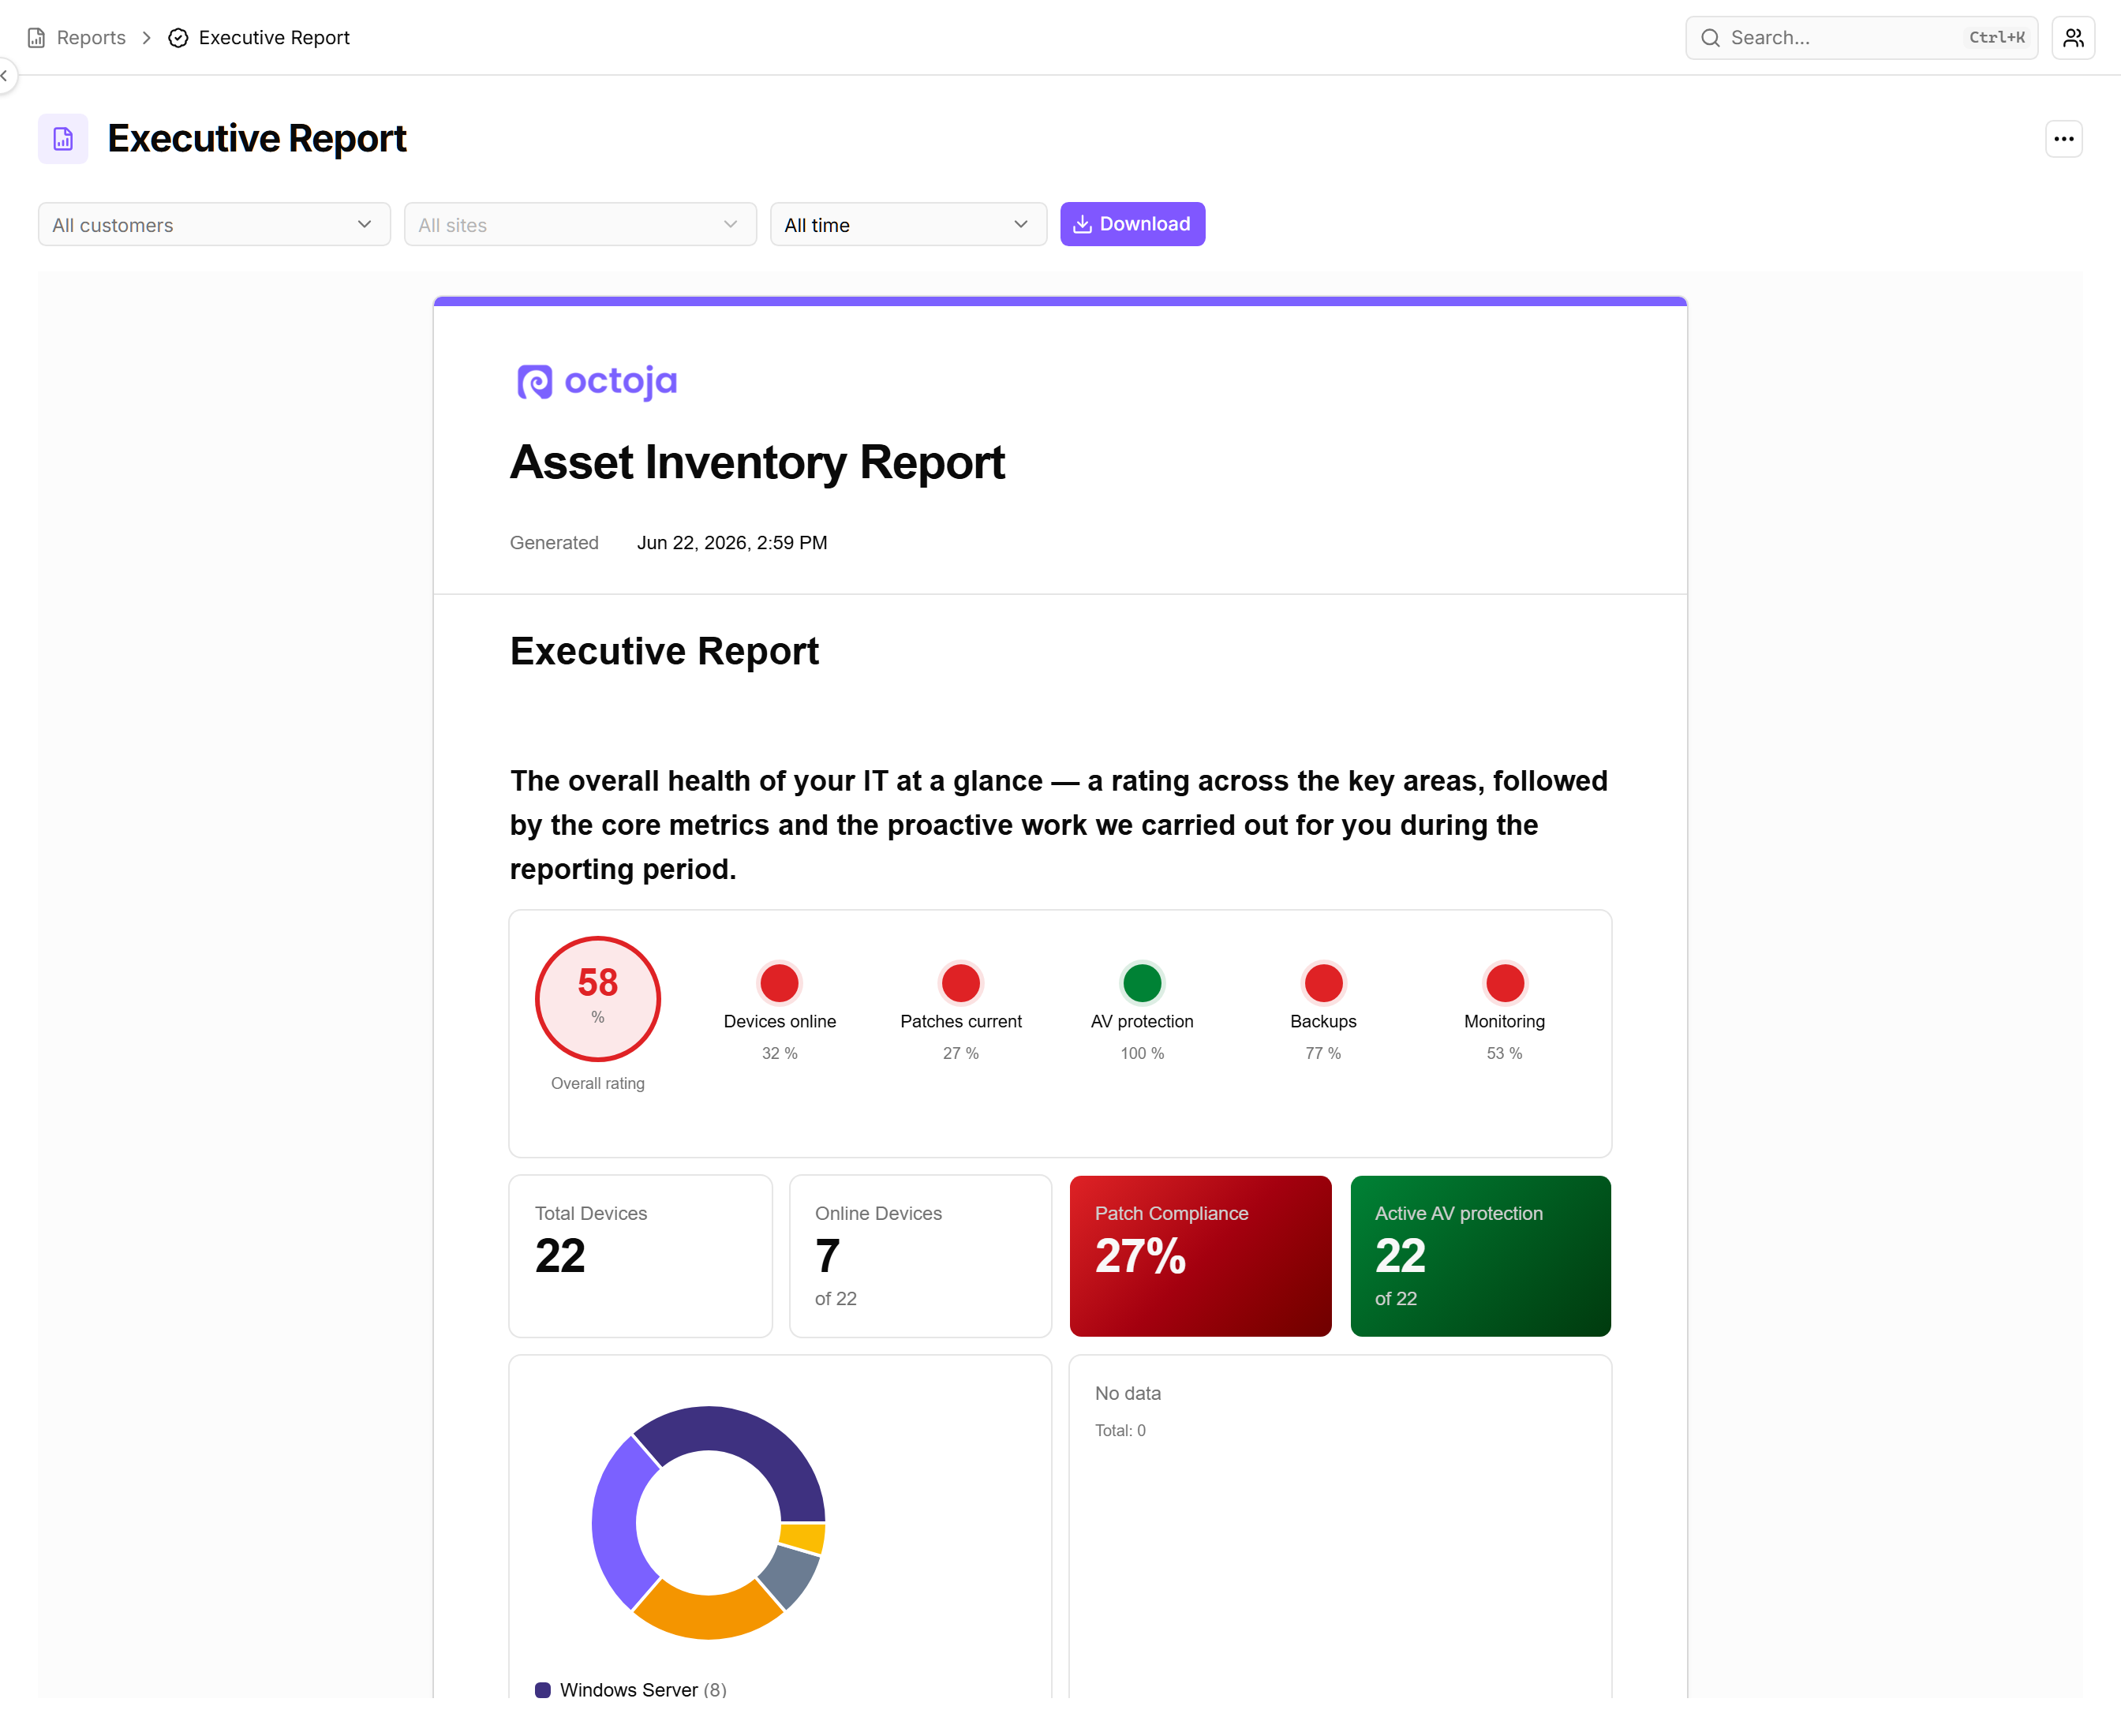Click the Devices online red status dot
The height and width of the screenshot is (1736, 2121).
[x=779, y=983]
